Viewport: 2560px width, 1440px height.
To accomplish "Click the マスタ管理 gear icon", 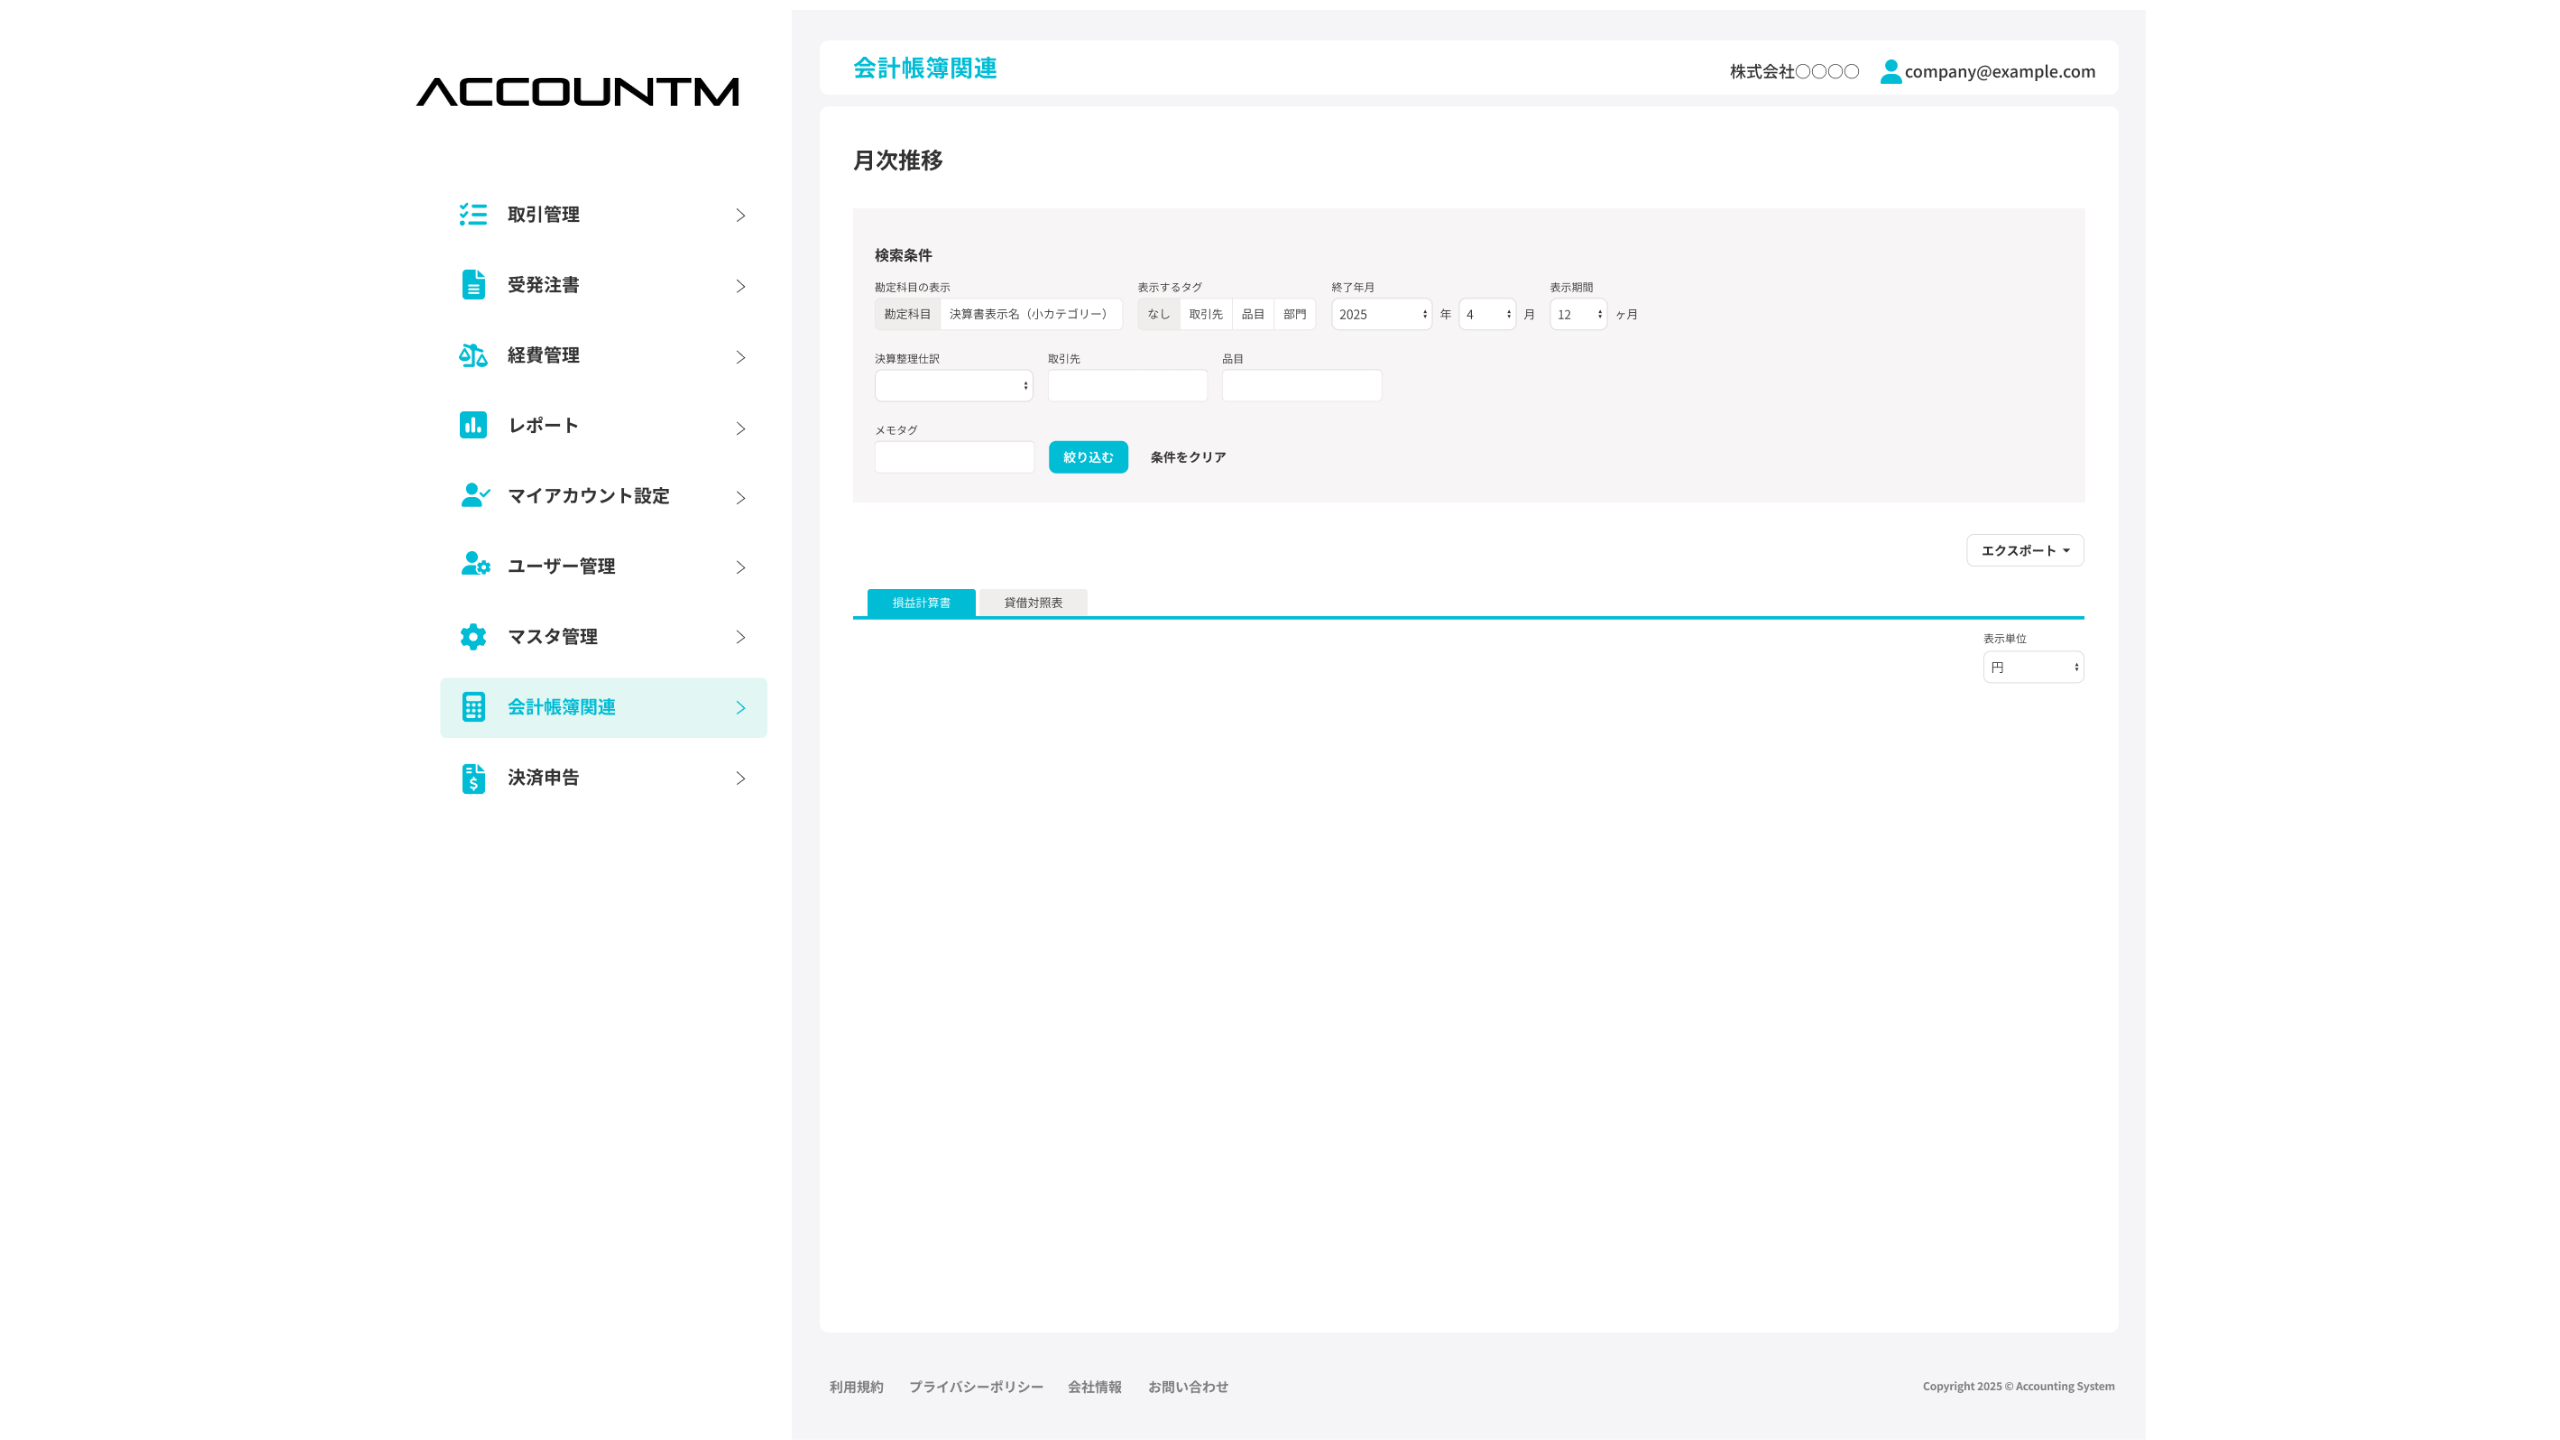I will (x=473, y=636).
